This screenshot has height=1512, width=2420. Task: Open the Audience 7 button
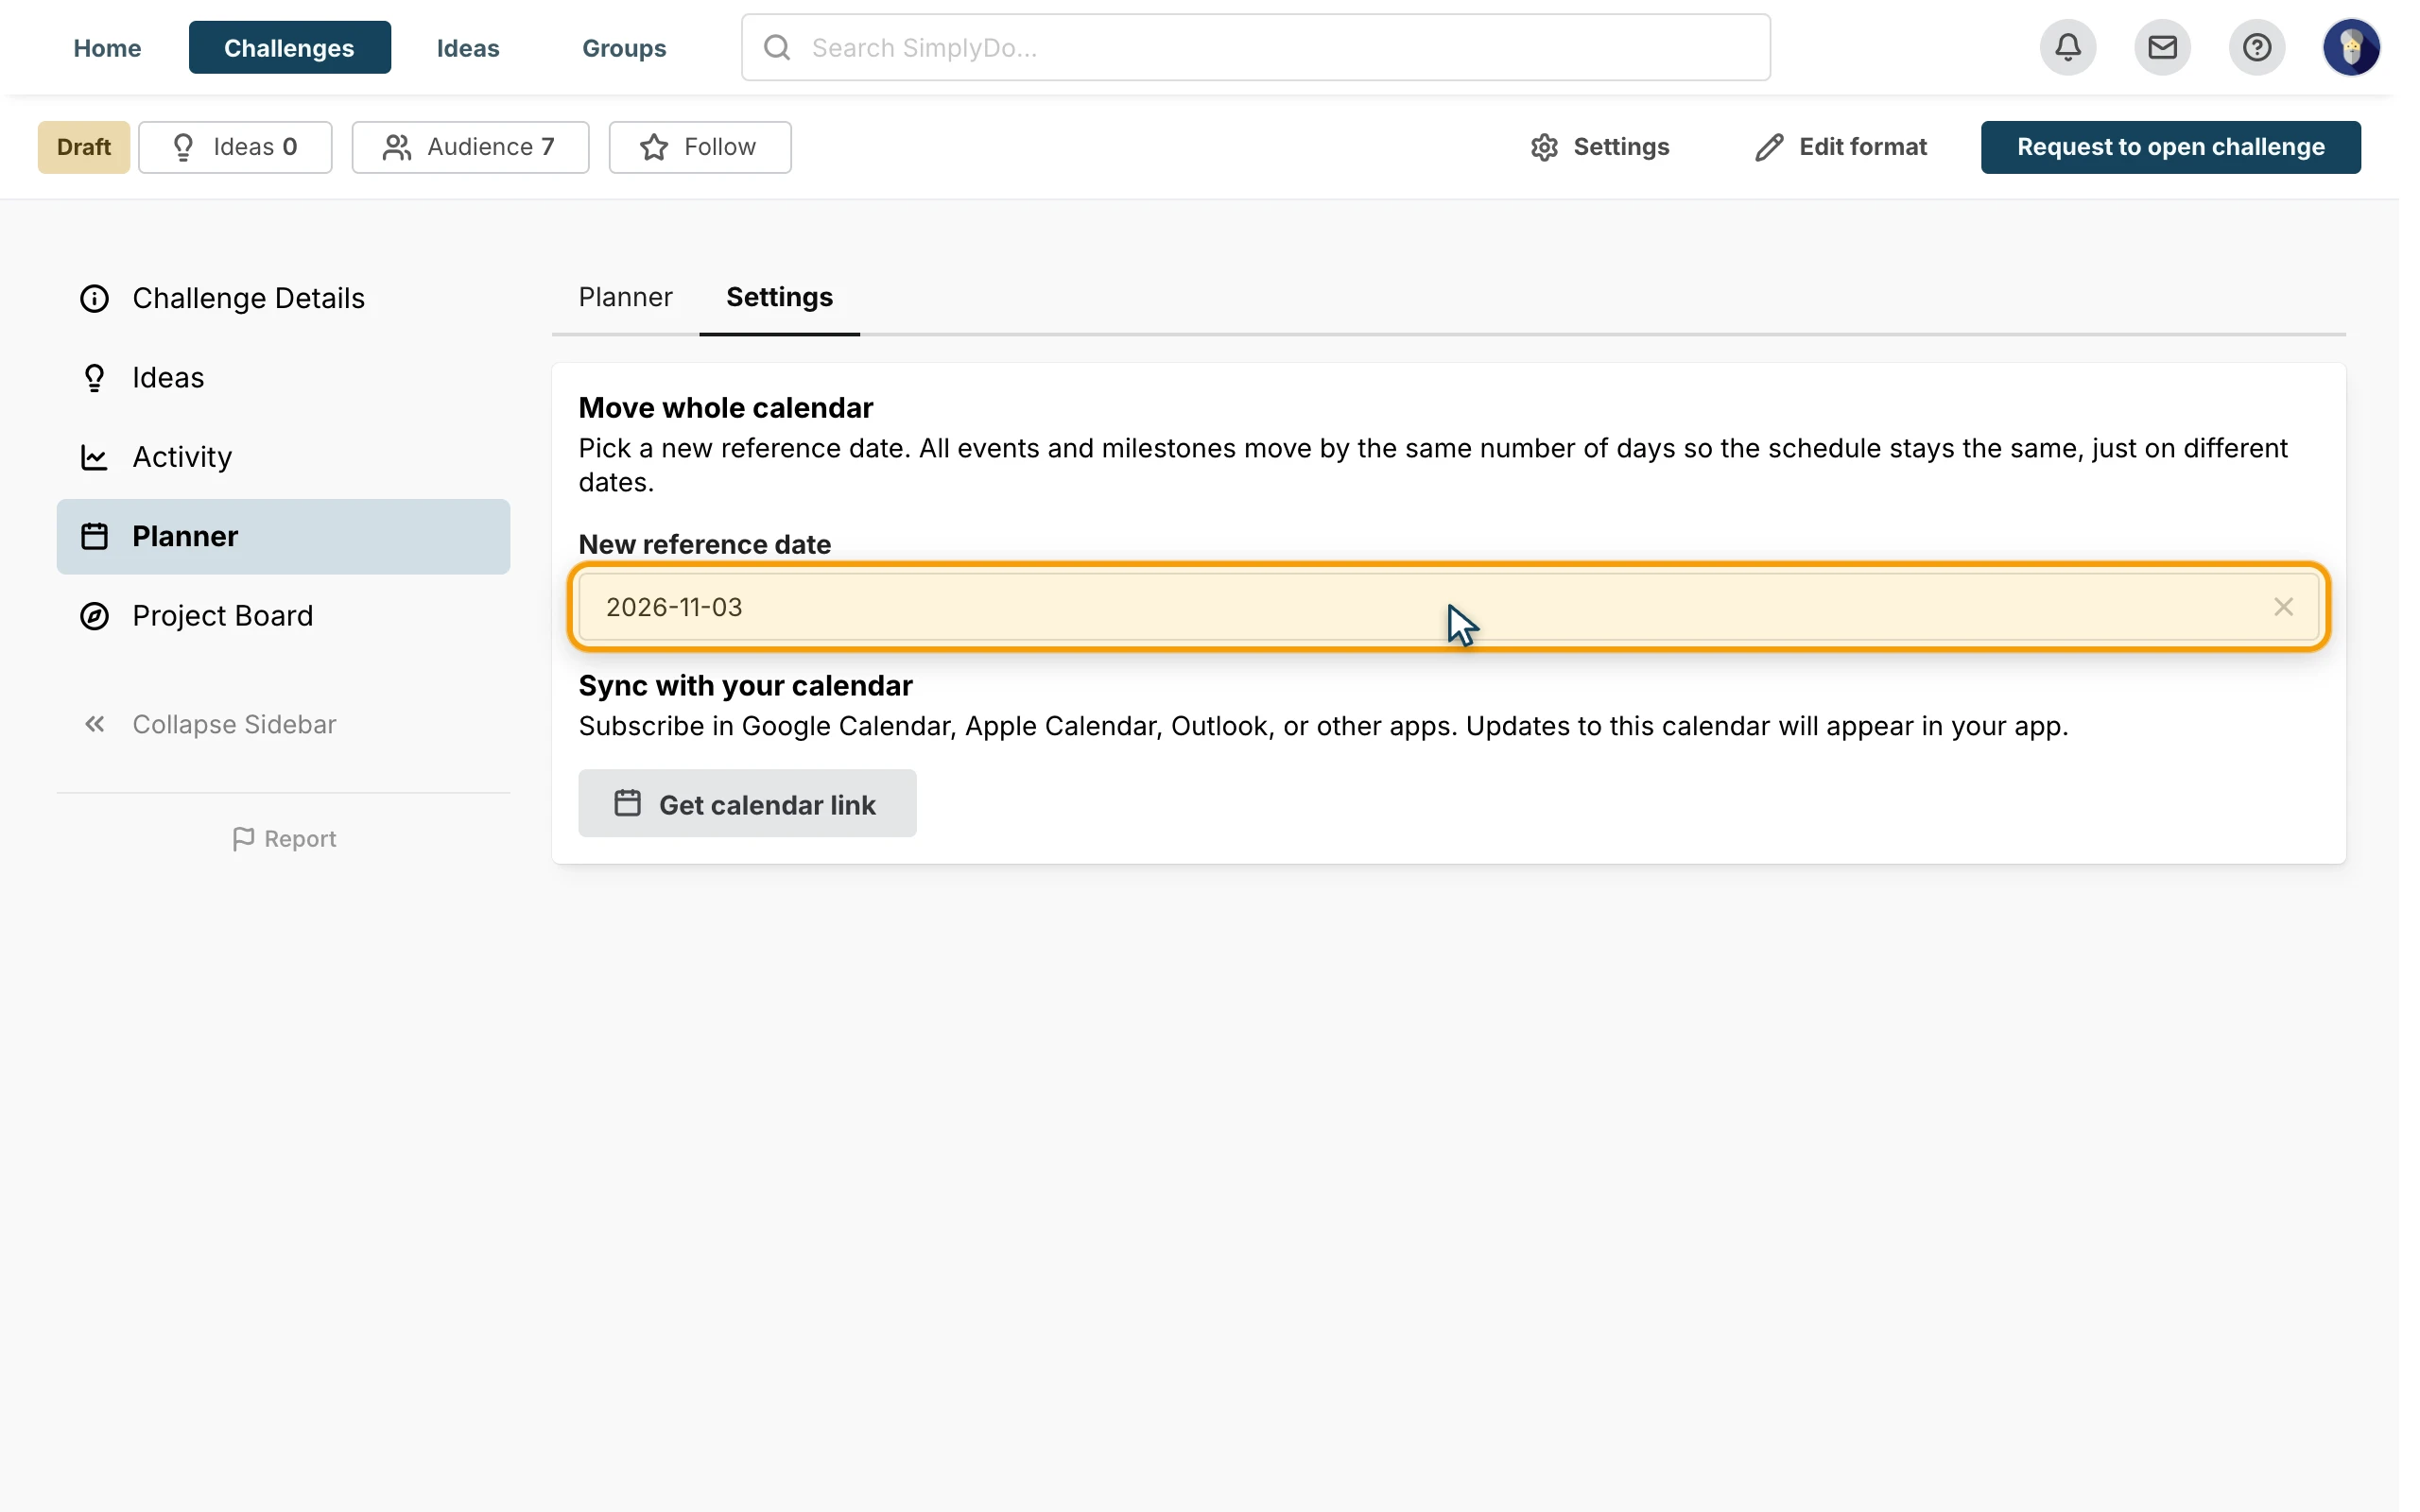tap(470, 147)
